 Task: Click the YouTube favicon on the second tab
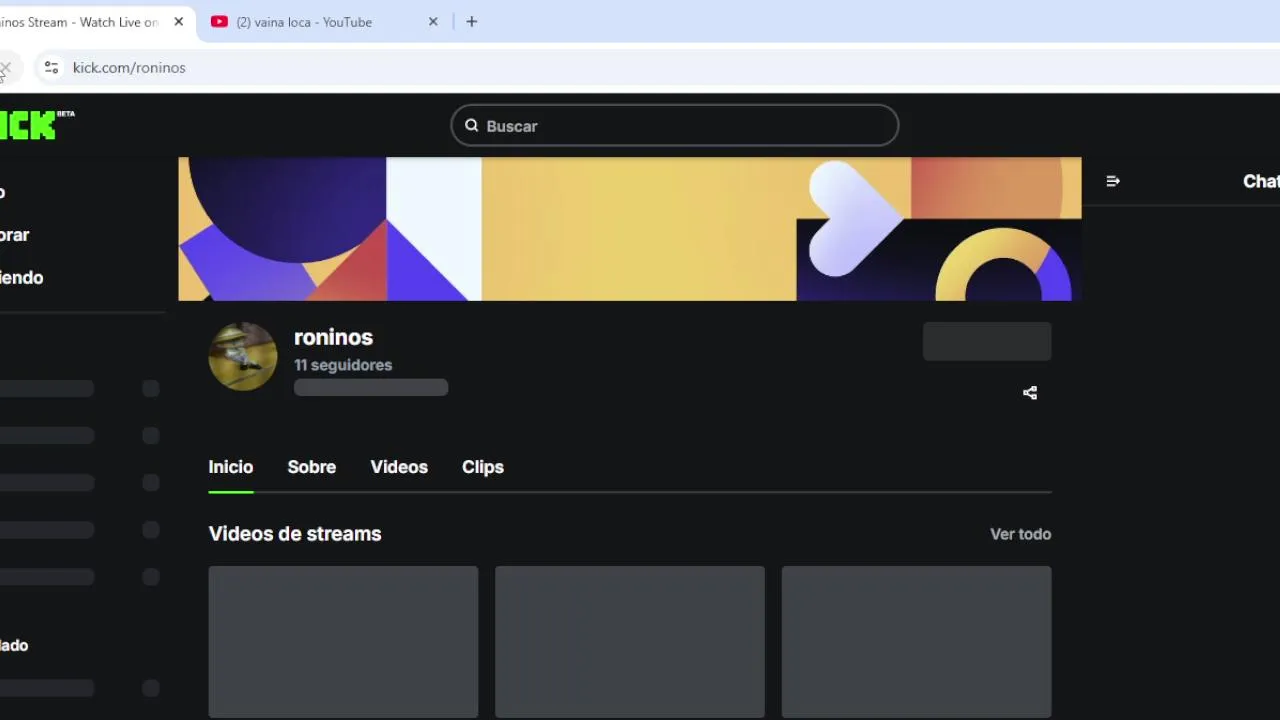(219, 22)
